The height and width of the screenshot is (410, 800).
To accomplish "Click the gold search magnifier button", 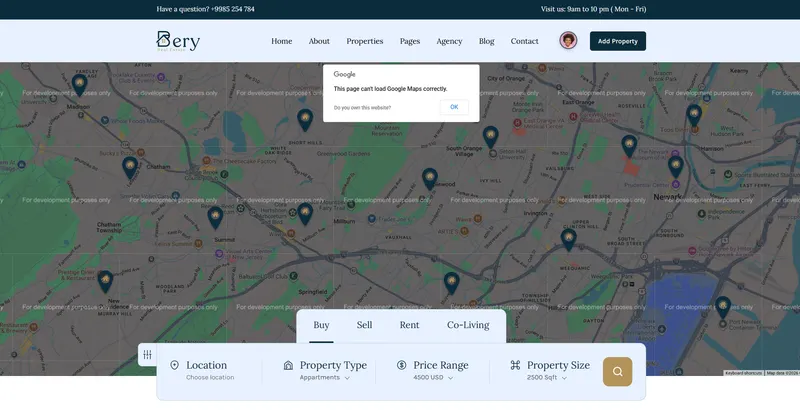I will tap(617, 371).
